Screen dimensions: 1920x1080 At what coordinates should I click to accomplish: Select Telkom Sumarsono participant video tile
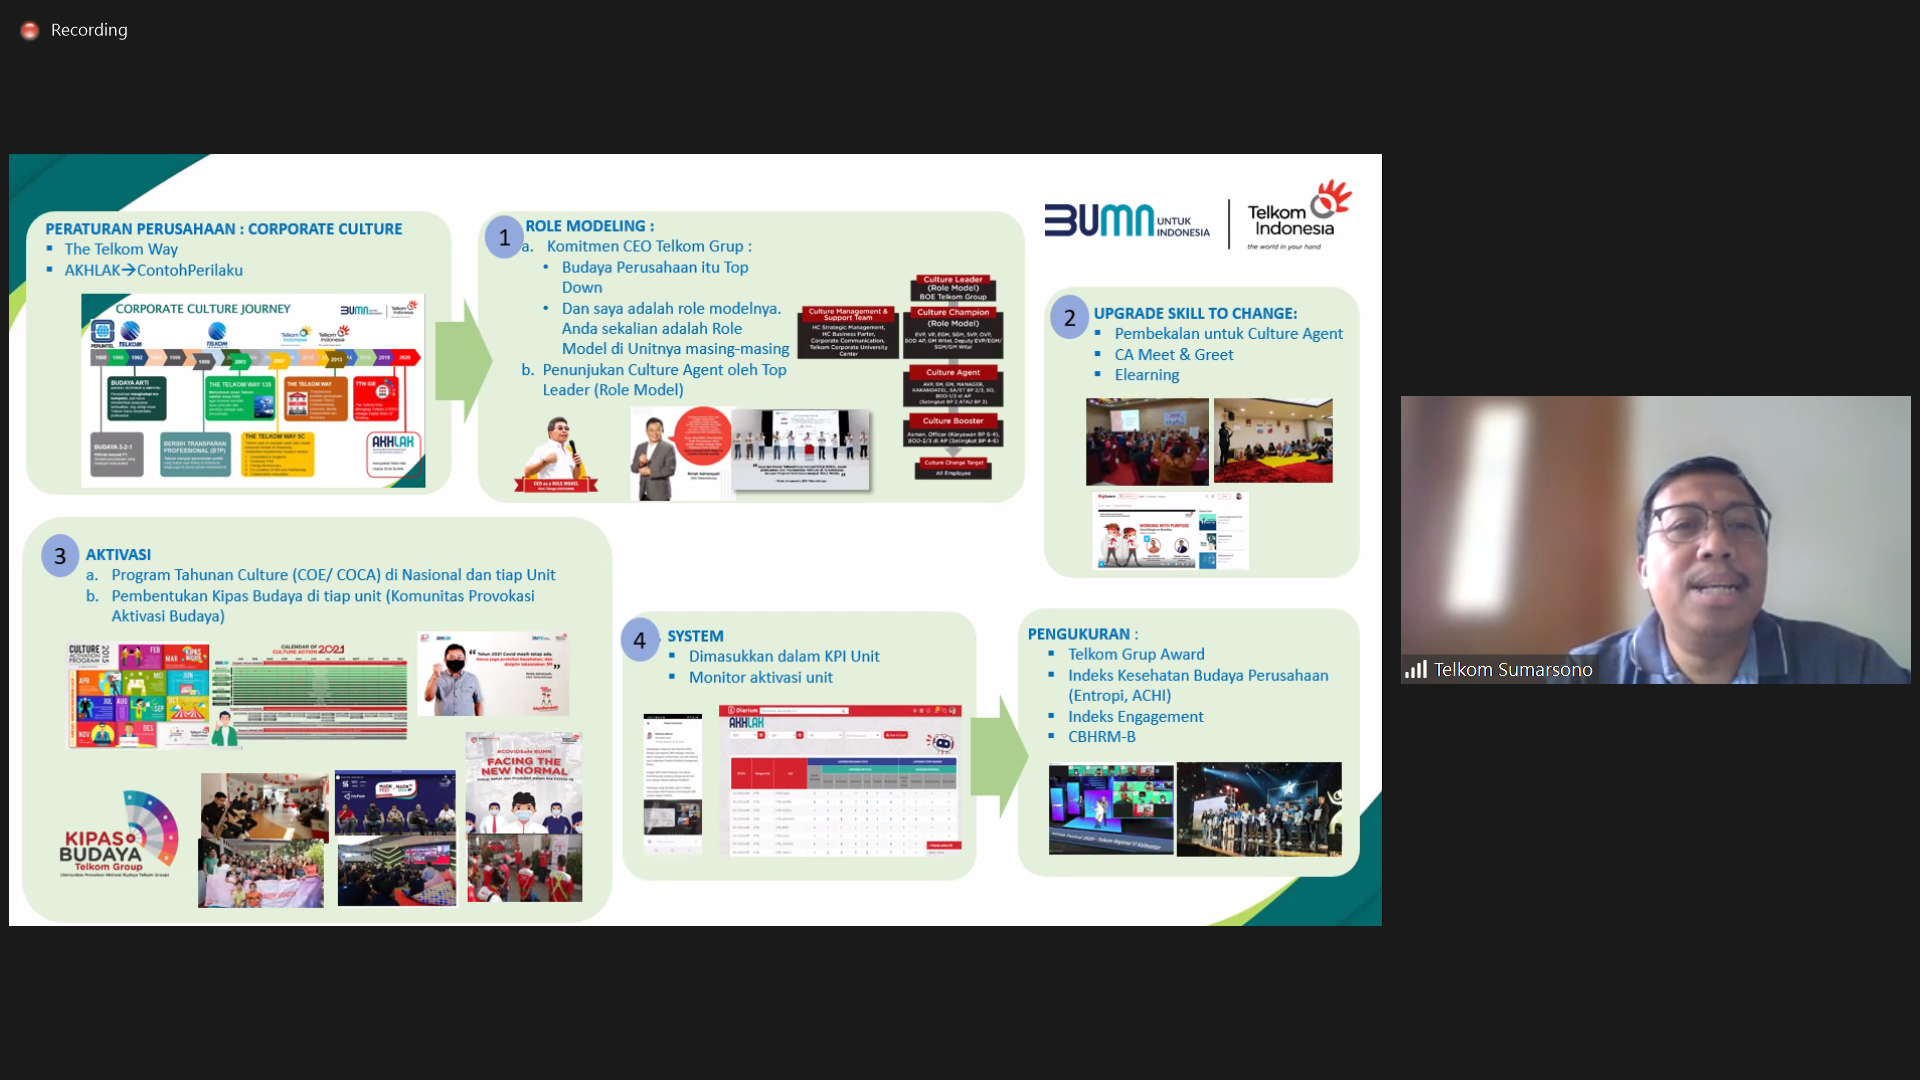(1655, 540)
